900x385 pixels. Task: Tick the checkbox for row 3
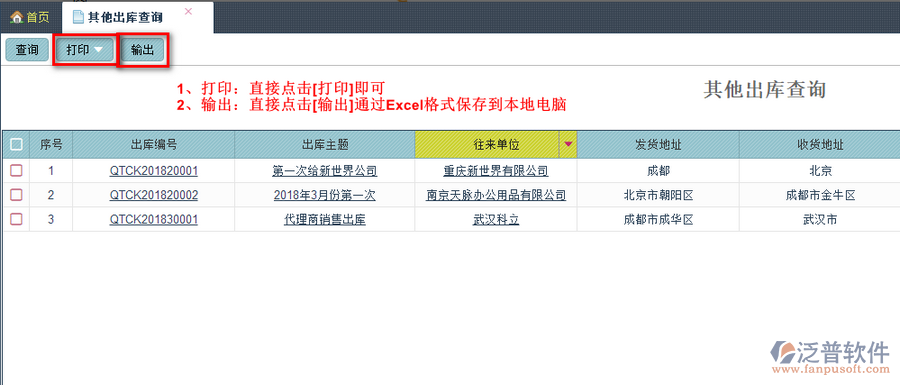(17, 219)
